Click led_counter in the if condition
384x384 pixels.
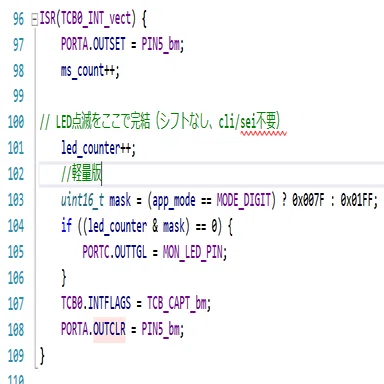[118, 226]
